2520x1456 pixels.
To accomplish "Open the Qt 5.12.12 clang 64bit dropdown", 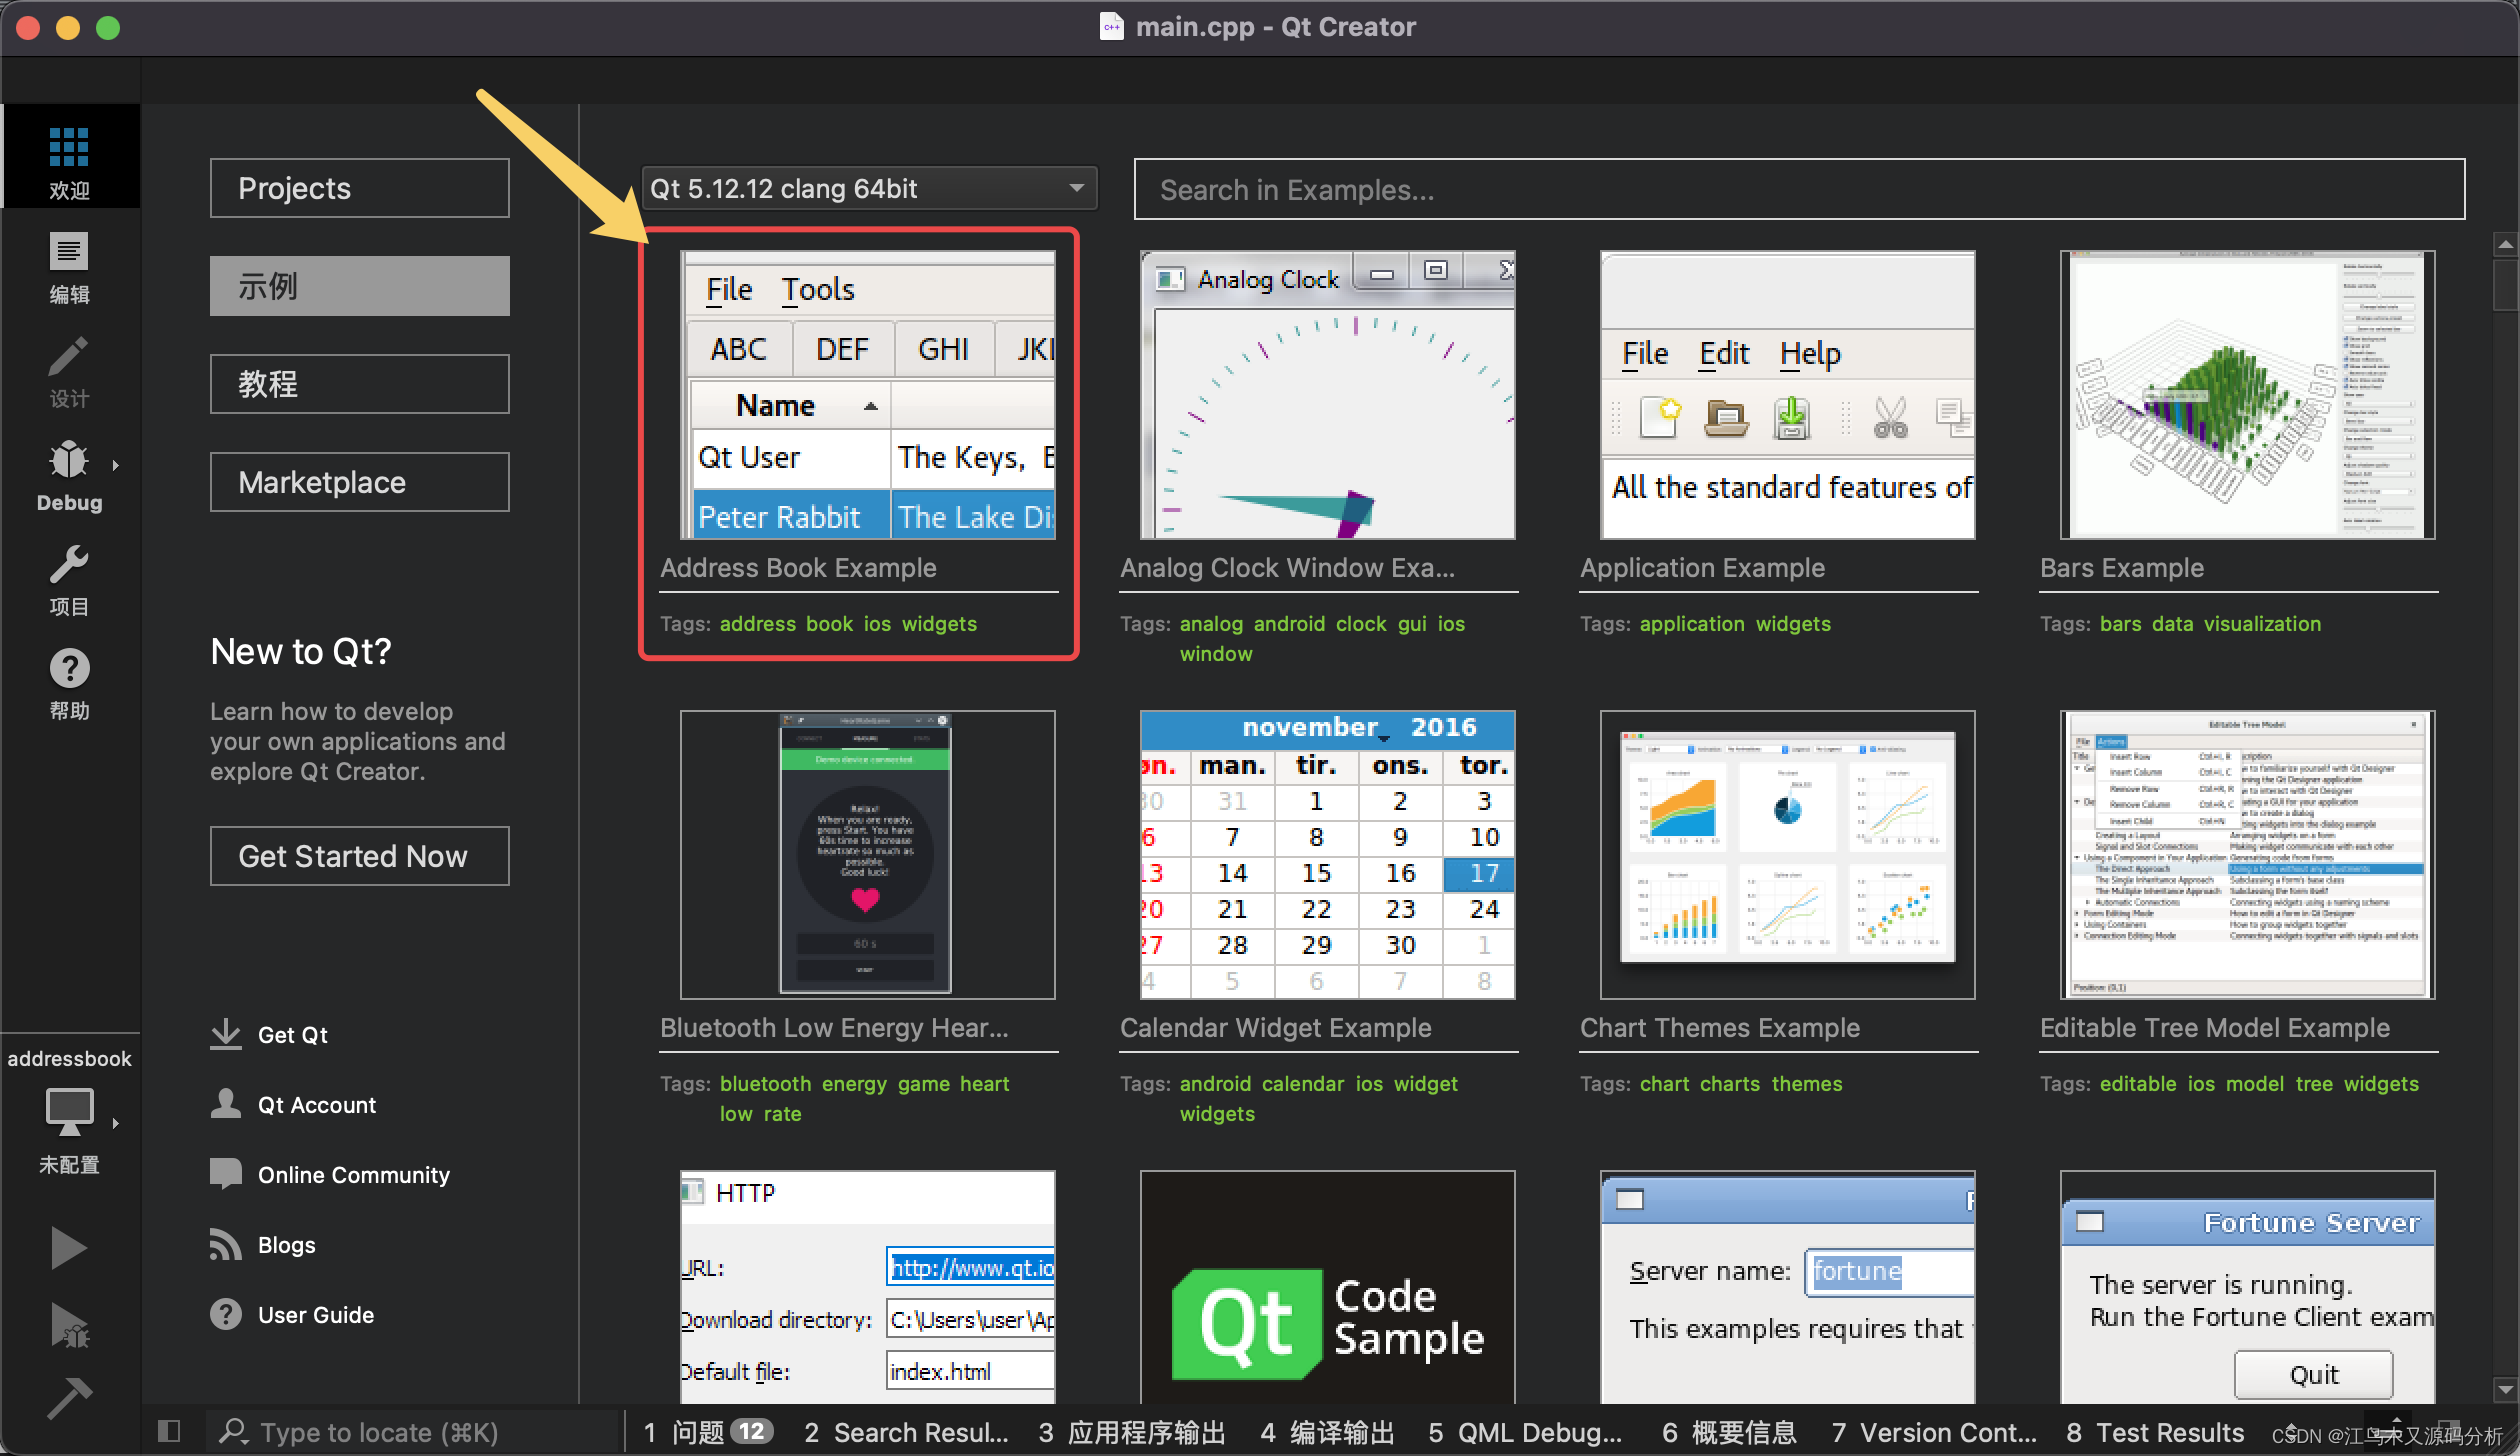I will pyautogui.click(x=868, y=188).
